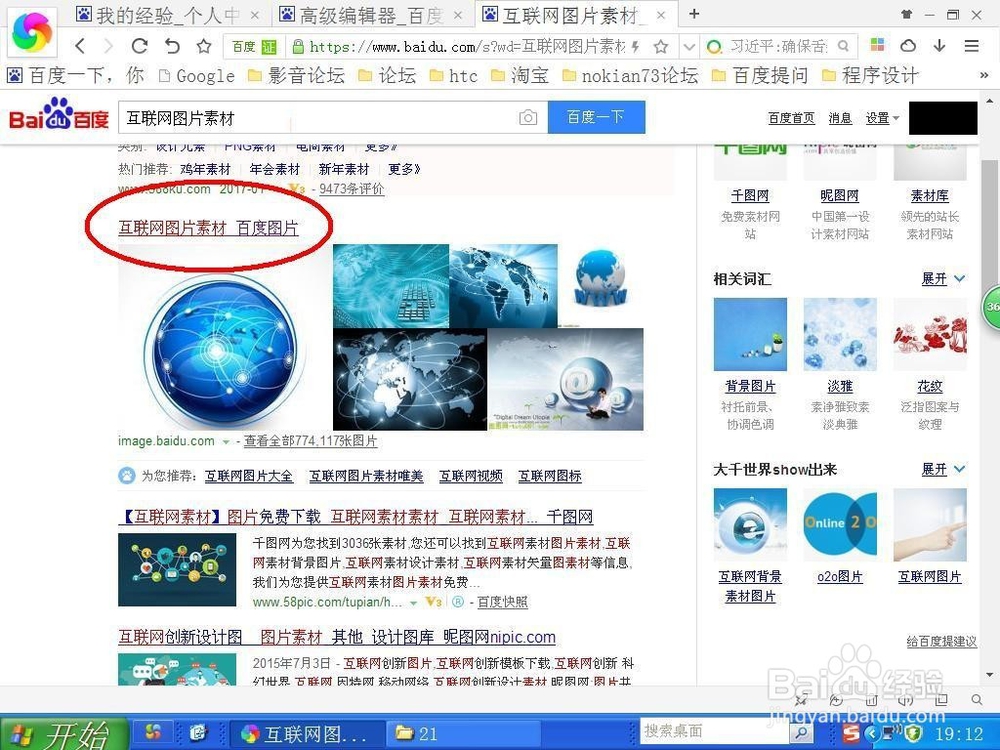Open the colorful apps grid icon
The image size is (1000, 750).
click(x=878, y=45)
